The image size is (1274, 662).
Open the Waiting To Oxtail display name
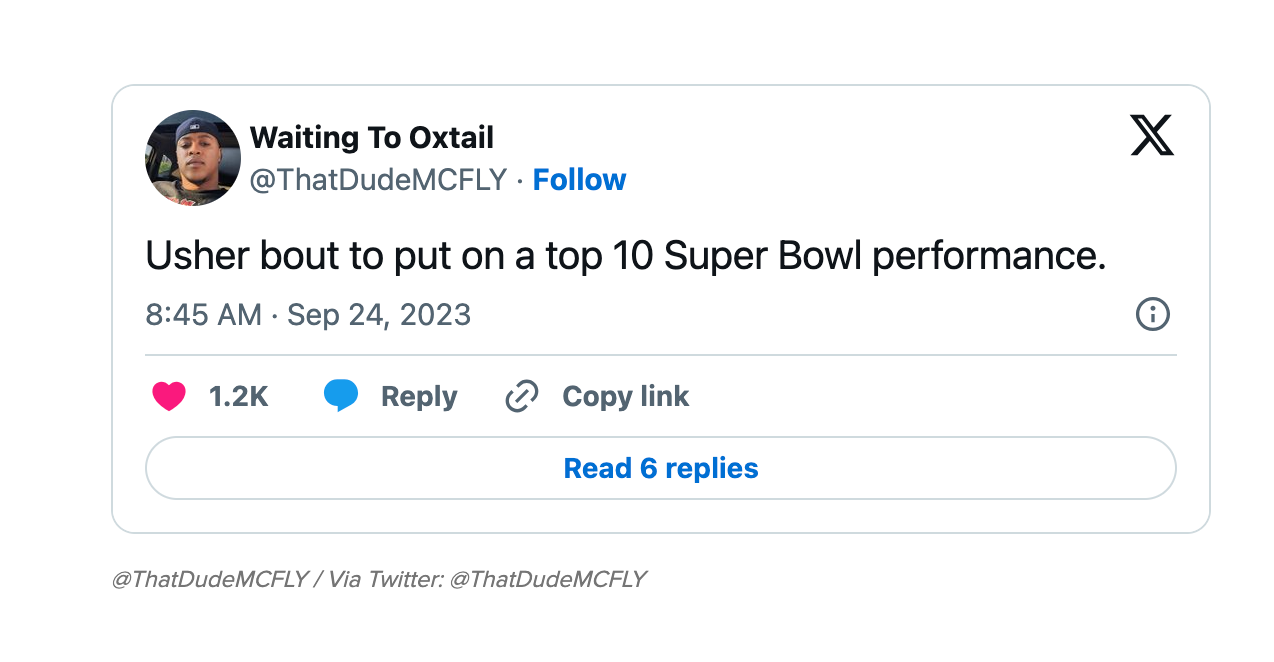[x=372, y=137]
